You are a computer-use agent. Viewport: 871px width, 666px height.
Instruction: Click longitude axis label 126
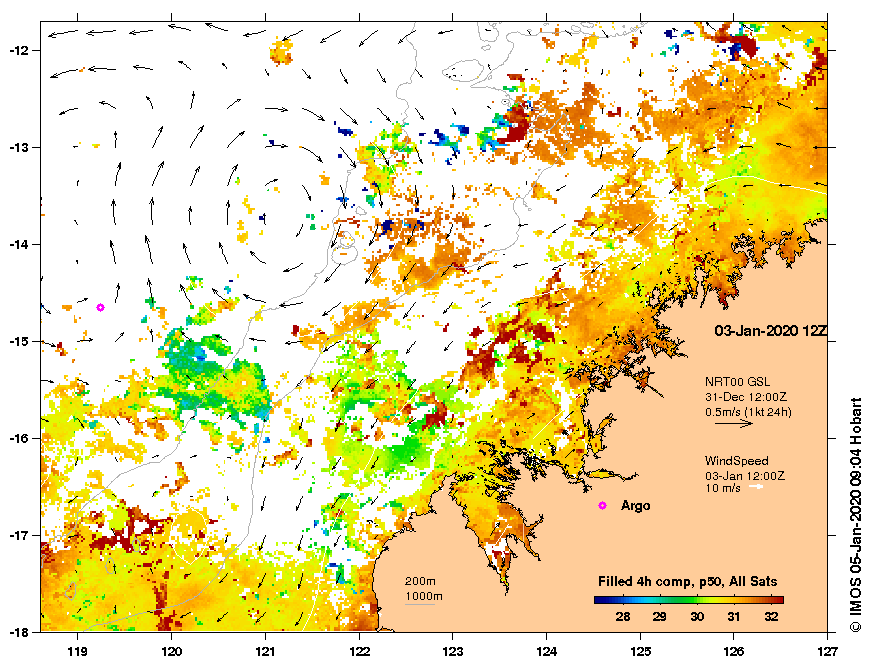coord(734,652)
